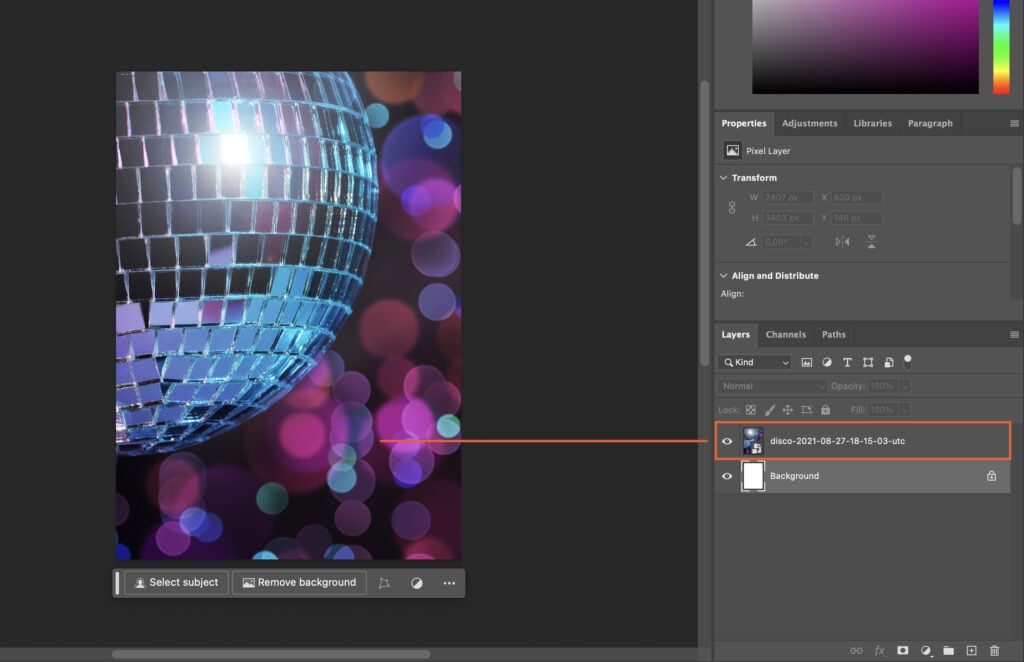Open the Kind filter dropdown
Screen dimensions: 1024x662
[x=754, y=362]
